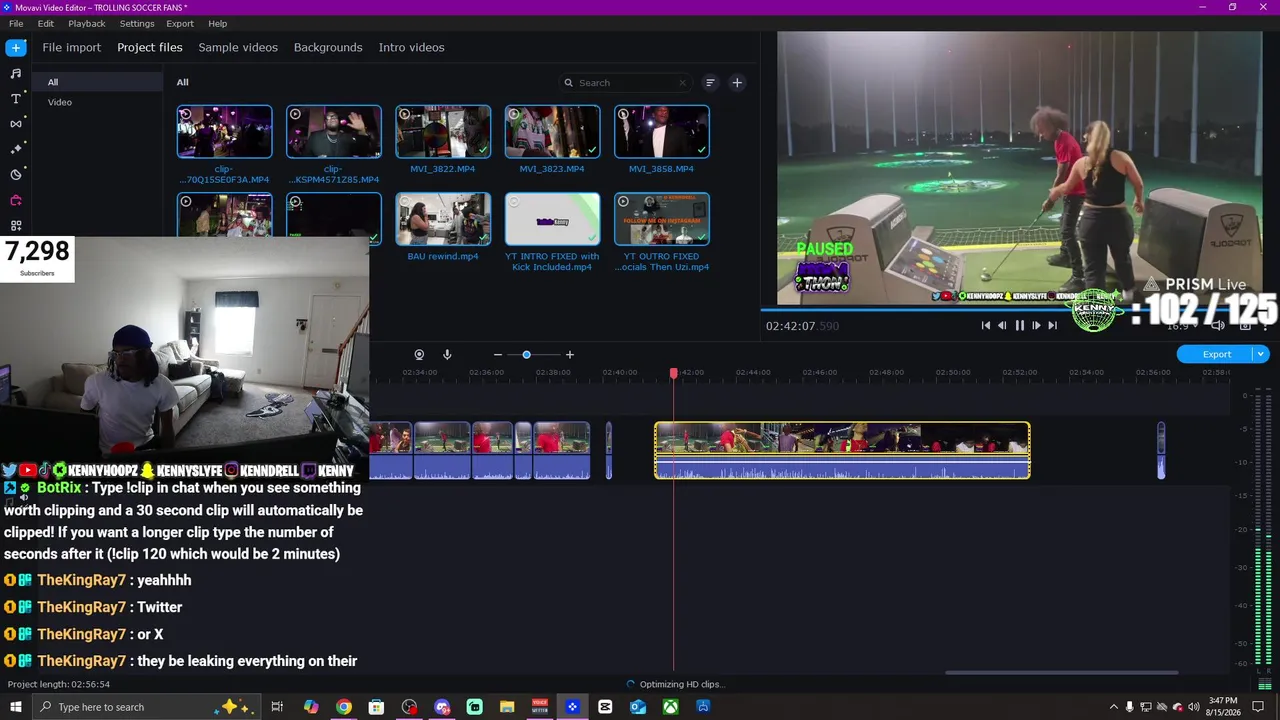This screenshot has height=720, width=1280.
Task: Open the Transitions sidebar tab
Action: (x=16, y=124)
